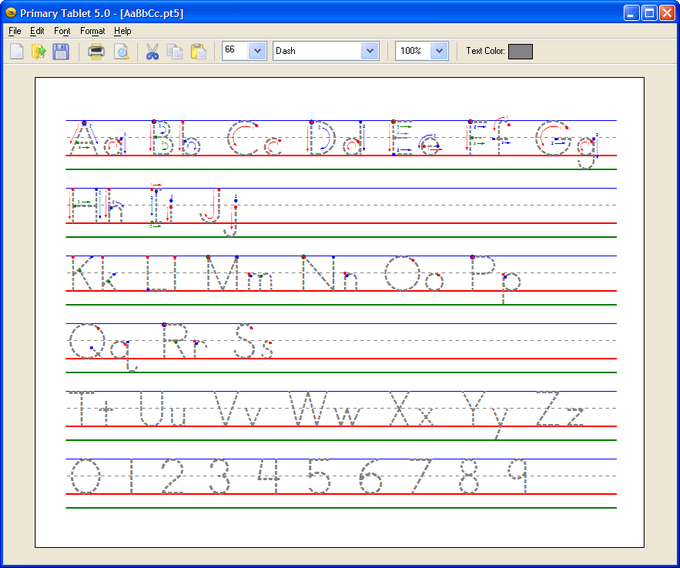This screenshot has width=680, height=568.
Task: Expand the 100% zoom dropdown
Action: click(439, 51)
